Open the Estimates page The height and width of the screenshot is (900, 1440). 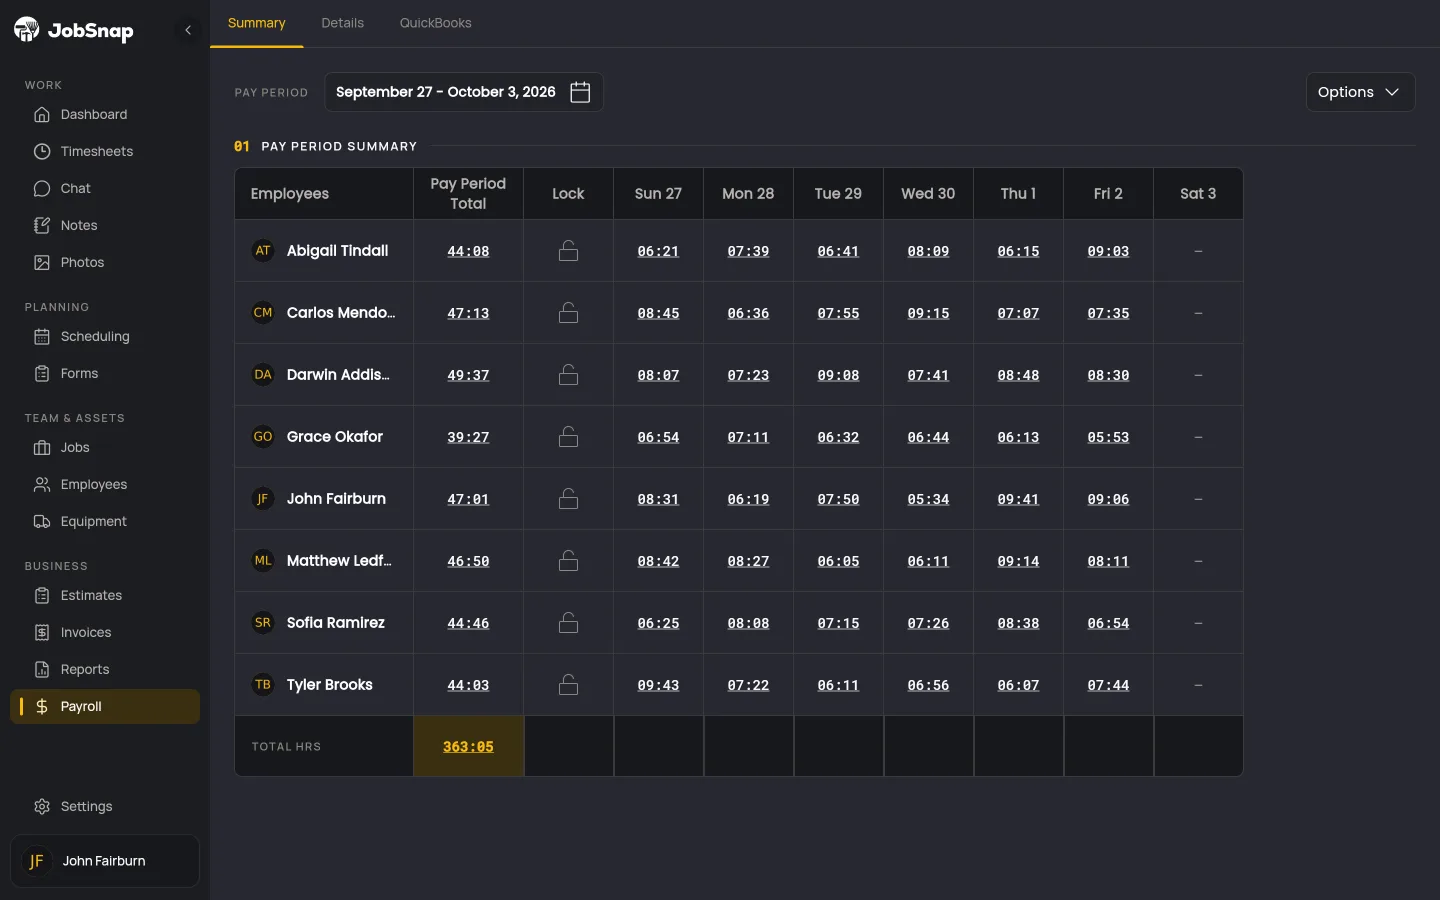[105, 595]
